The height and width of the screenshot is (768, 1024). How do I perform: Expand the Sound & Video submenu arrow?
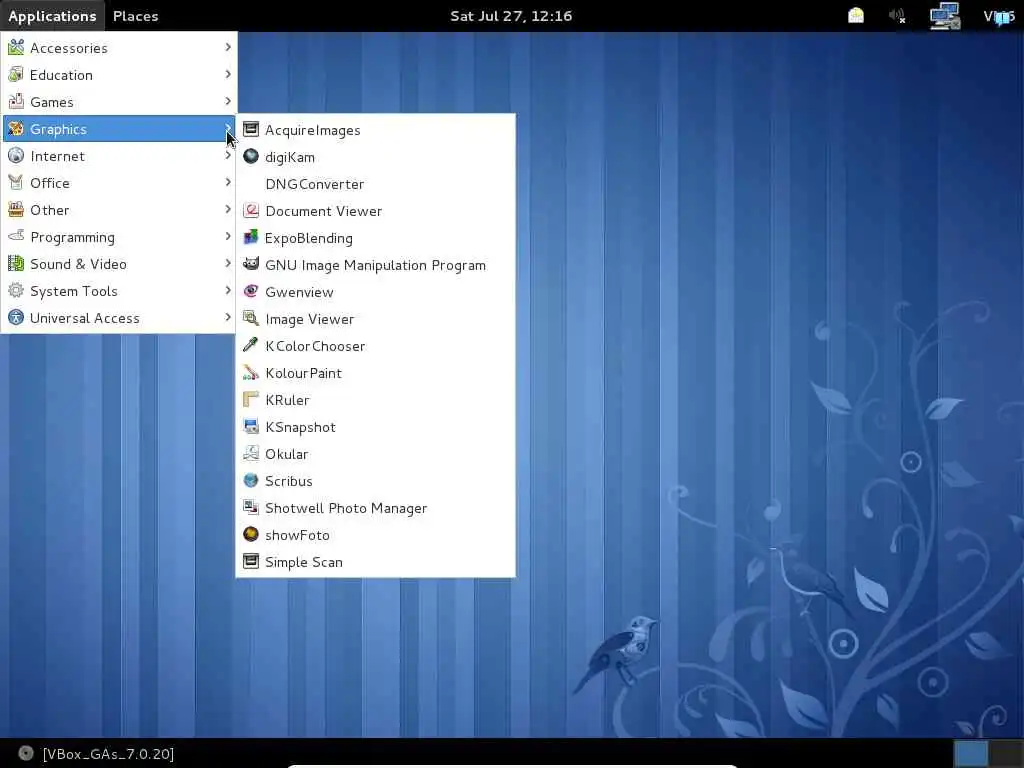228,263
